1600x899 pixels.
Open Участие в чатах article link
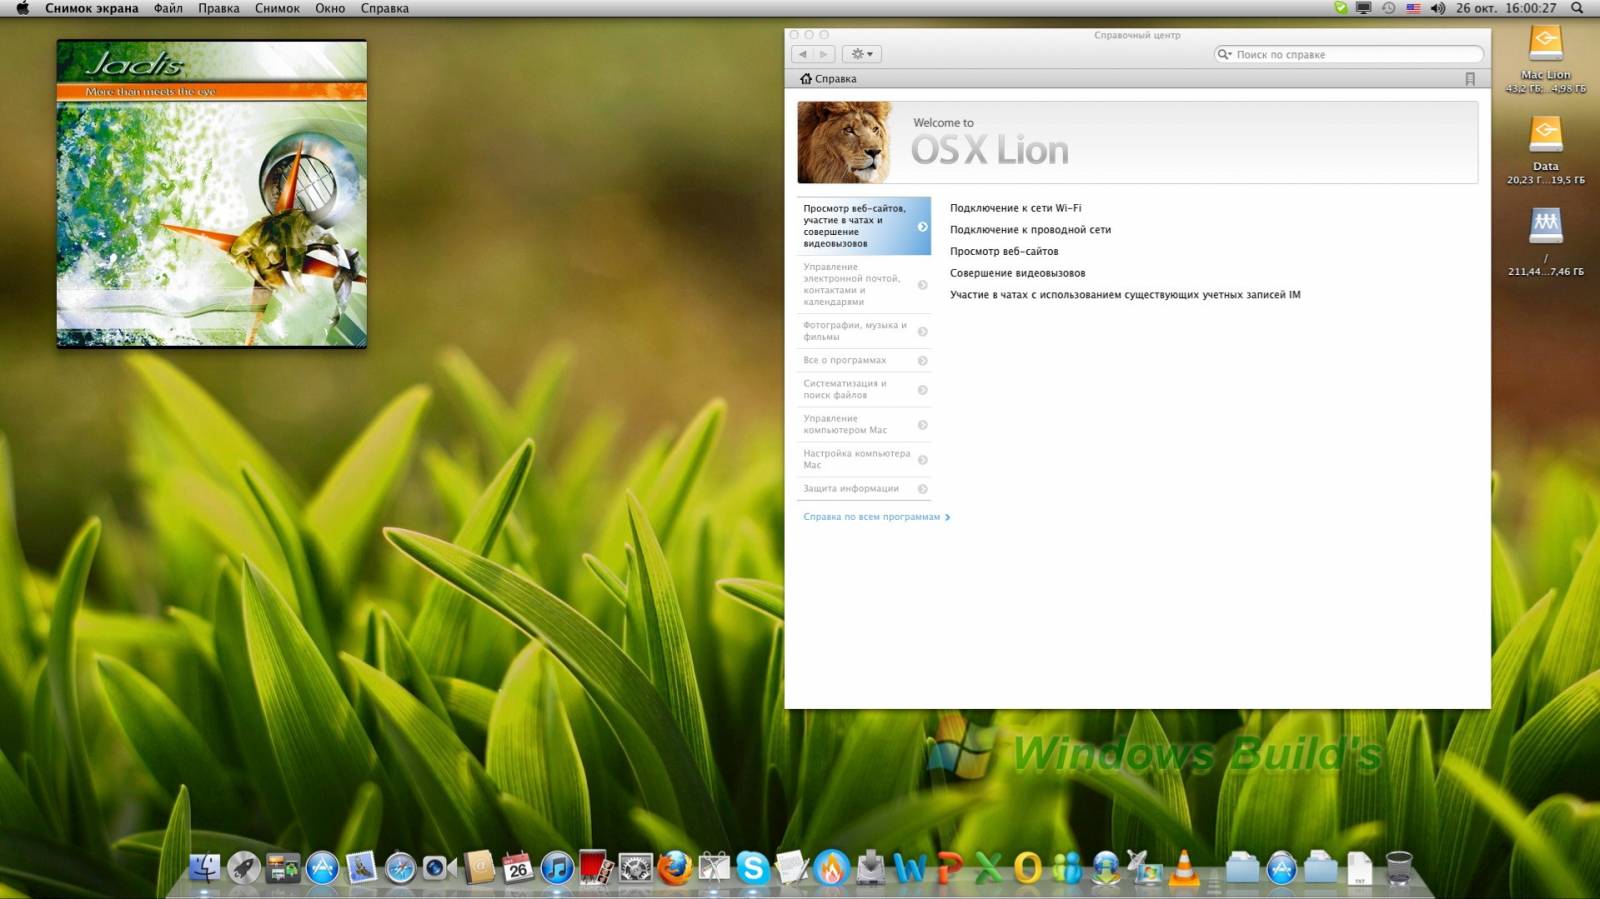(1125, 295)
